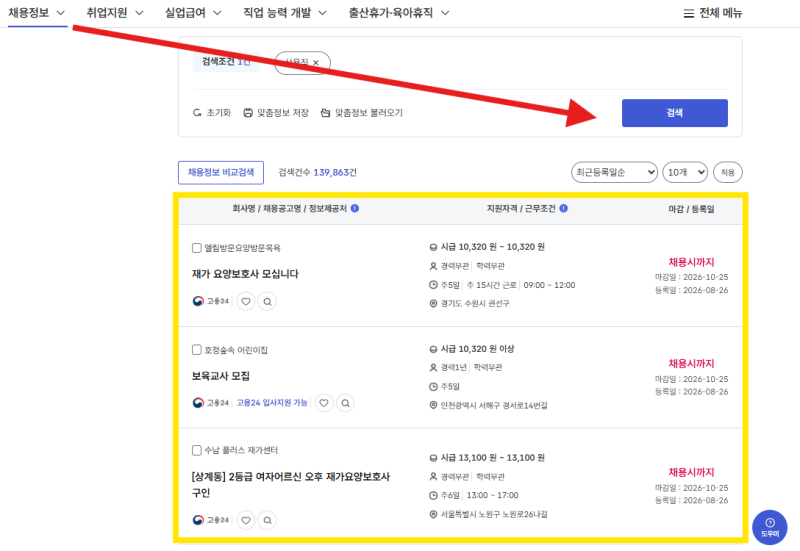Expand the 취업지원 menu chevron

[139, 13]
